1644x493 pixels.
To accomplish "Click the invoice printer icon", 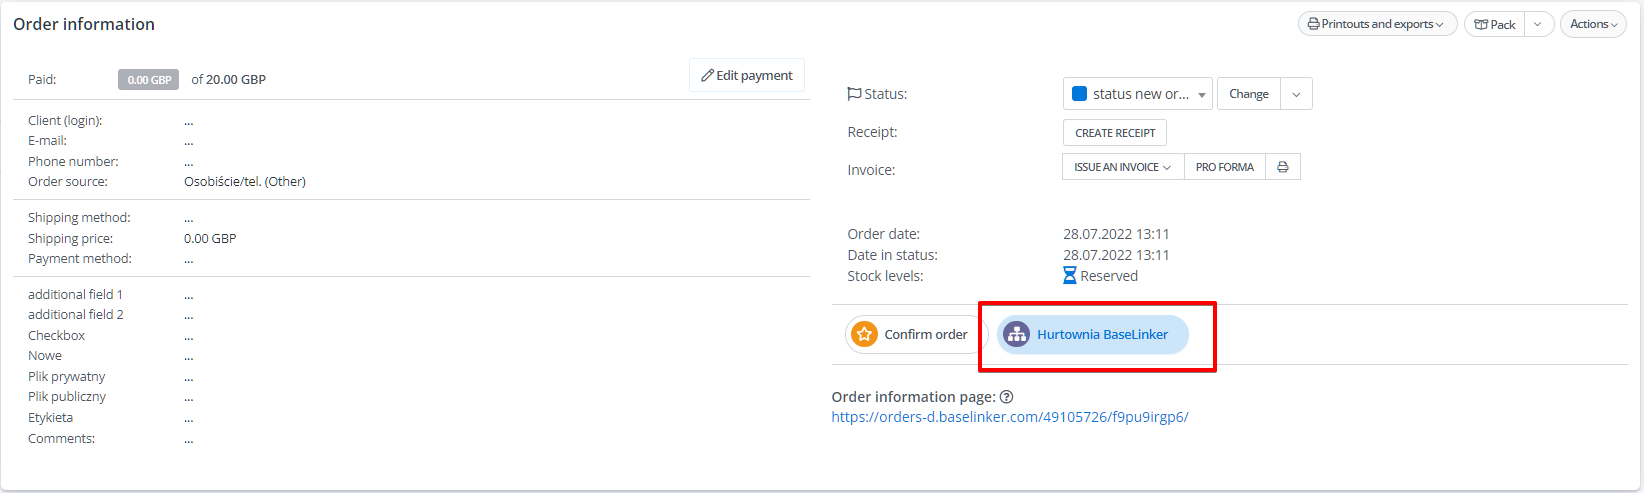I will pos(1283,167).
